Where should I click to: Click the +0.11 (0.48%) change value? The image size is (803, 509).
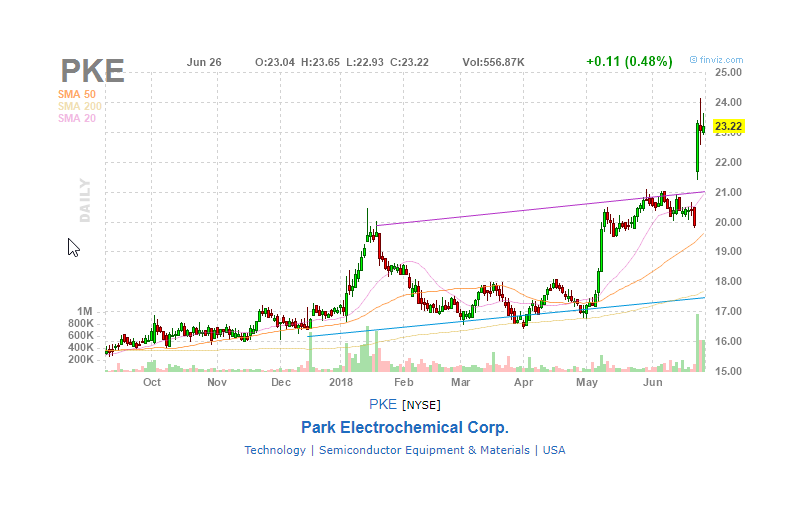pyautogui.click(x=629, y=61)
